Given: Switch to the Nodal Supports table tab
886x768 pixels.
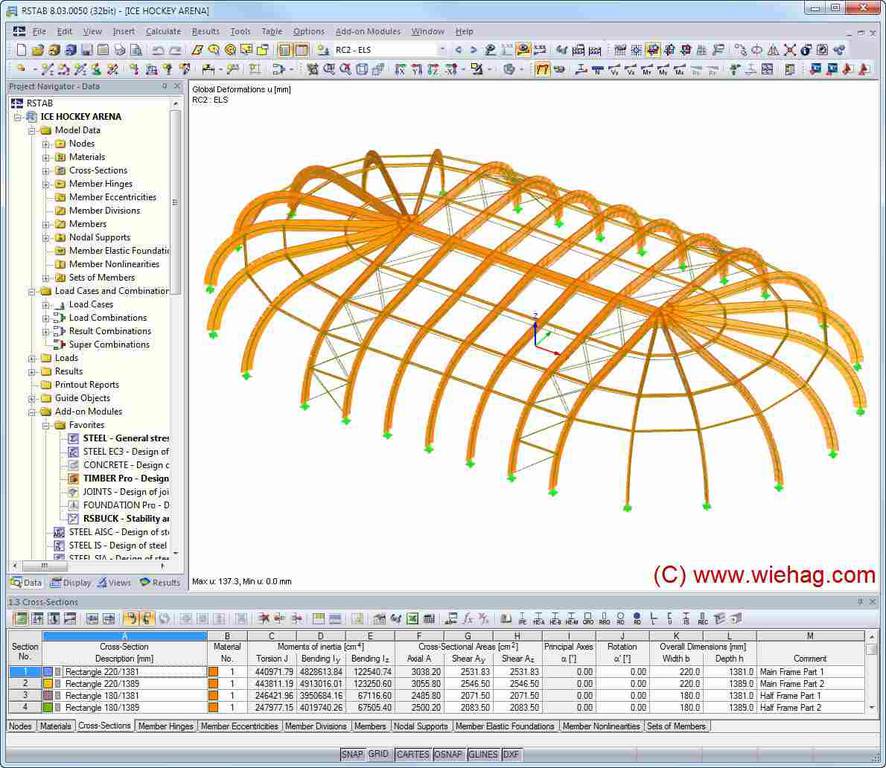Looking at the screenshot, I should pyautogui.click(x=420, y=726).
